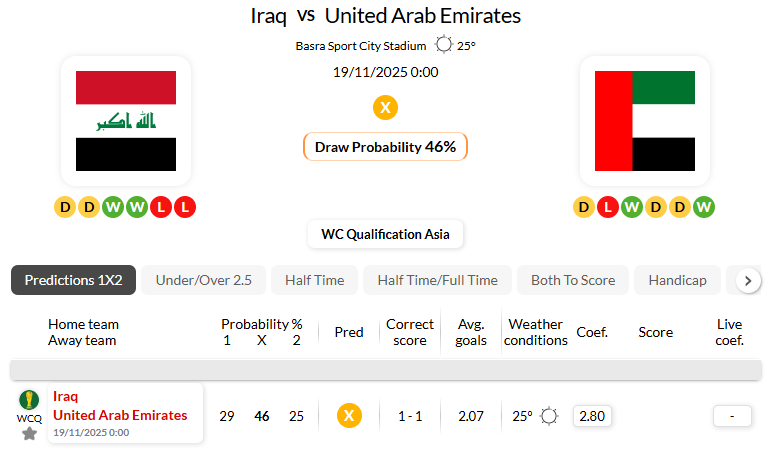Open the Both To Score tab
This screenshot has width=767, height=453.
click(x=573, y=280)
